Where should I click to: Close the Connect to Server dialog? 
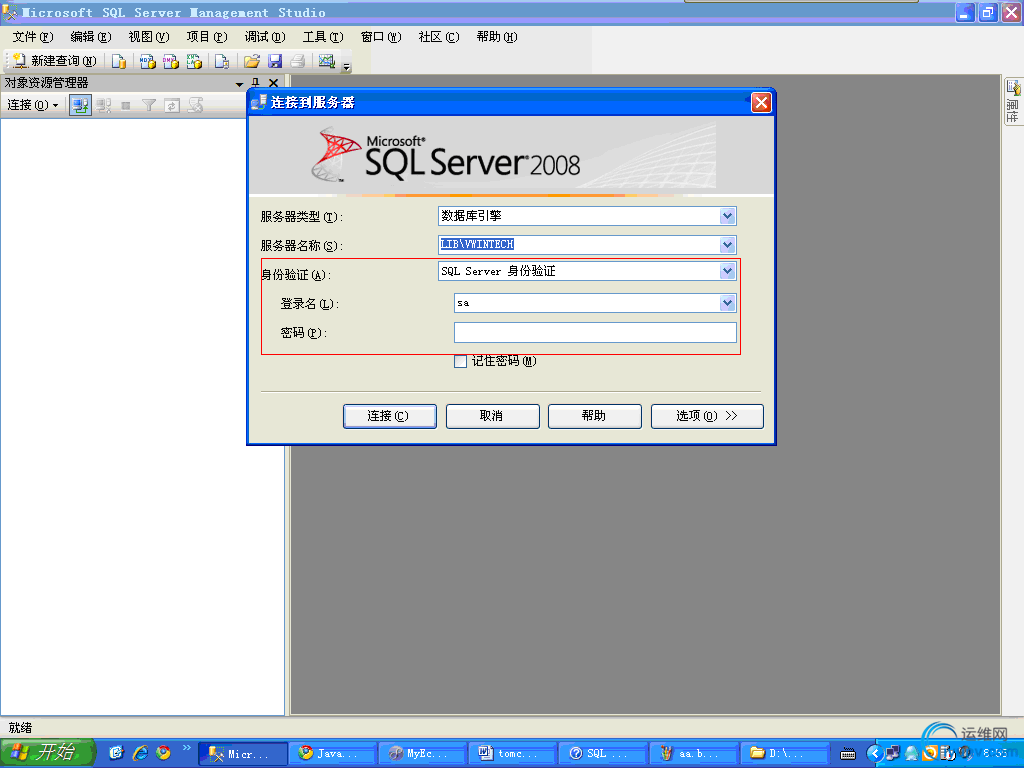pyautogui.click(x=761, y=103)
